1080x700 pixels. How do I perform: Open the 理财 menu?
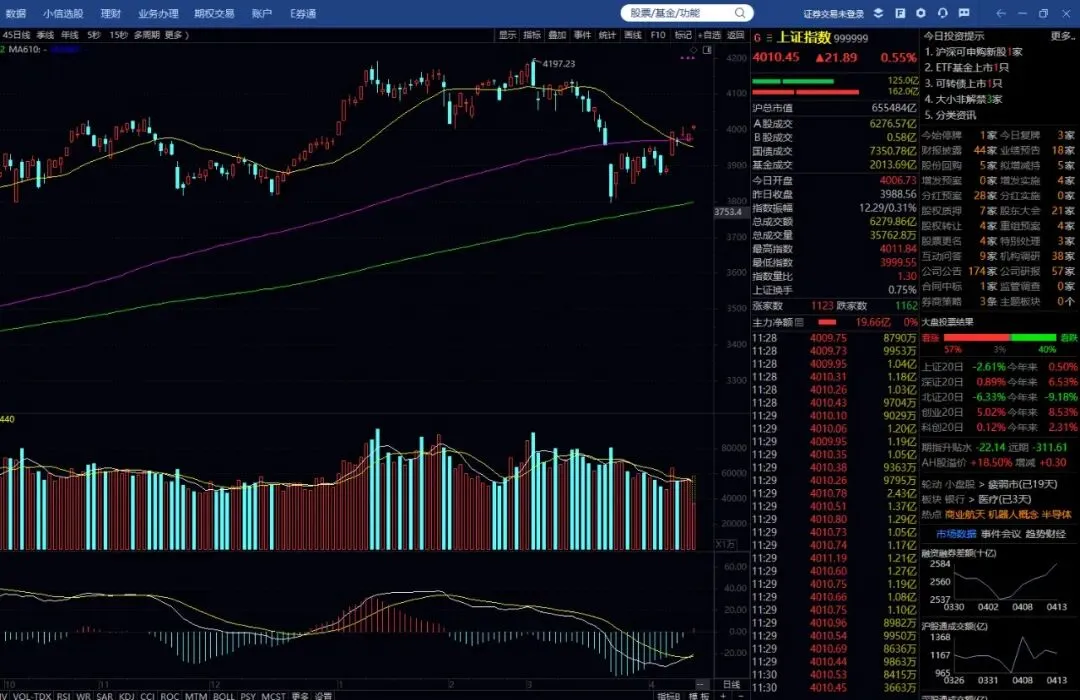tap(110, 13)
